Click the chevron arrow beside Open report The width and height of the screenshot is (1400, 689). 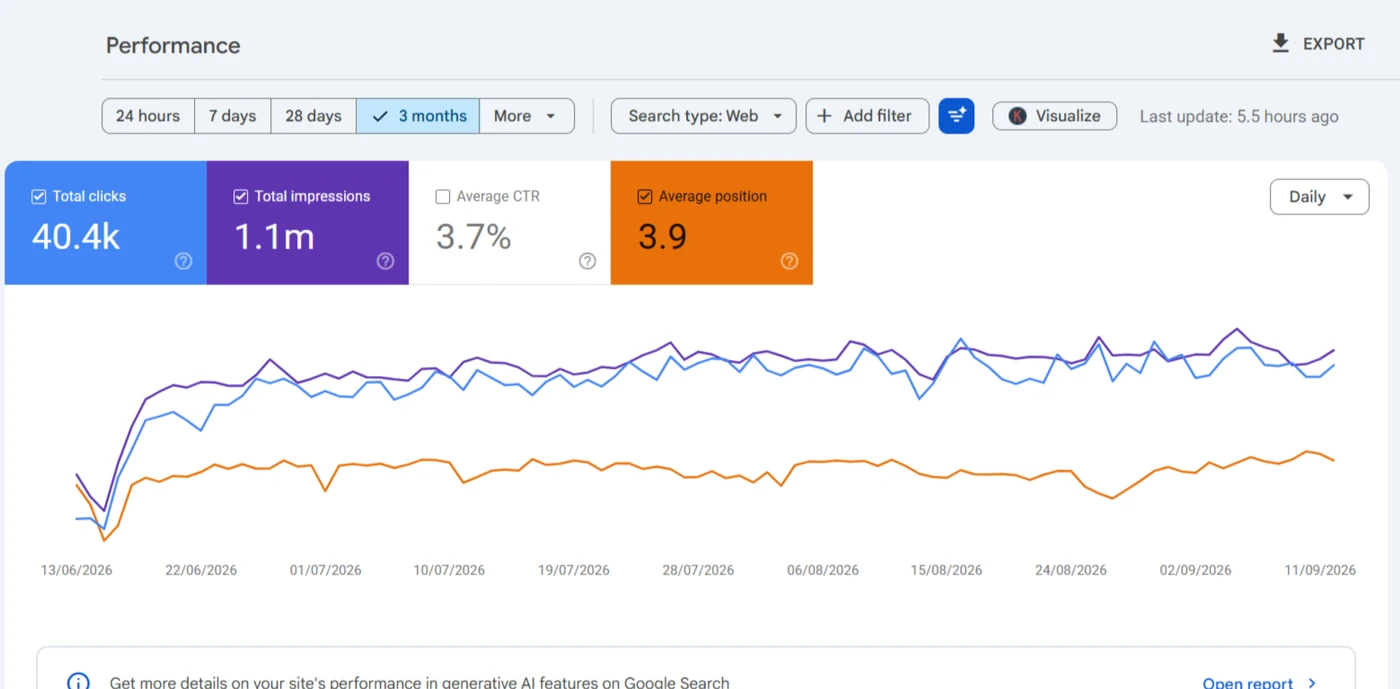click(1312, 684)
